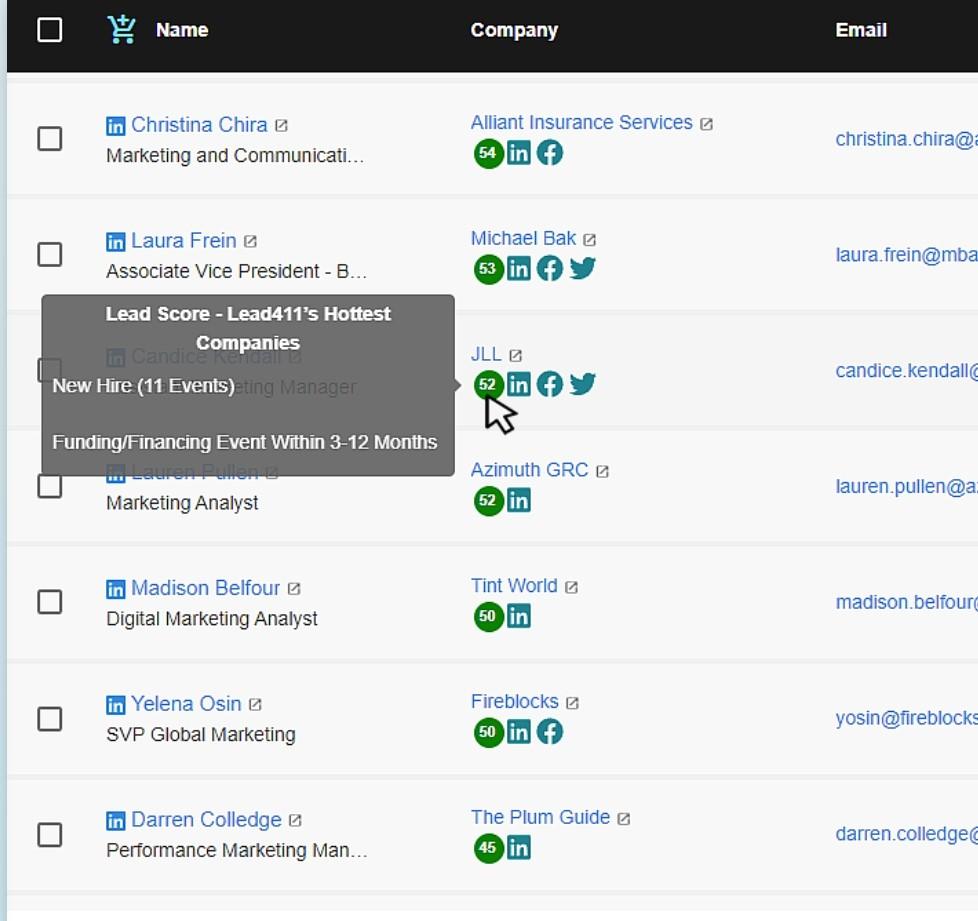Open Michael Bak company LinkedIn icon

click(x=518, y=269)
